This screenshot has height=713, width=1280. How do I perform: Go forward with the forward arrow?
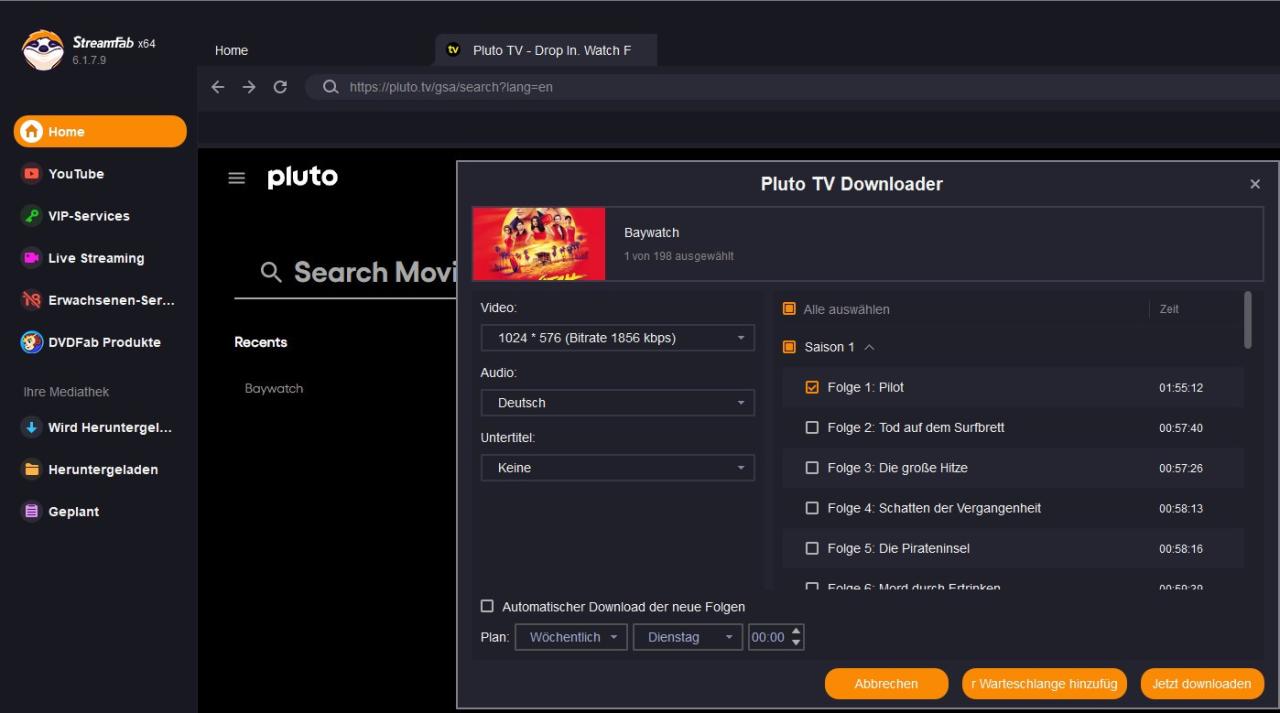[249, 87]
